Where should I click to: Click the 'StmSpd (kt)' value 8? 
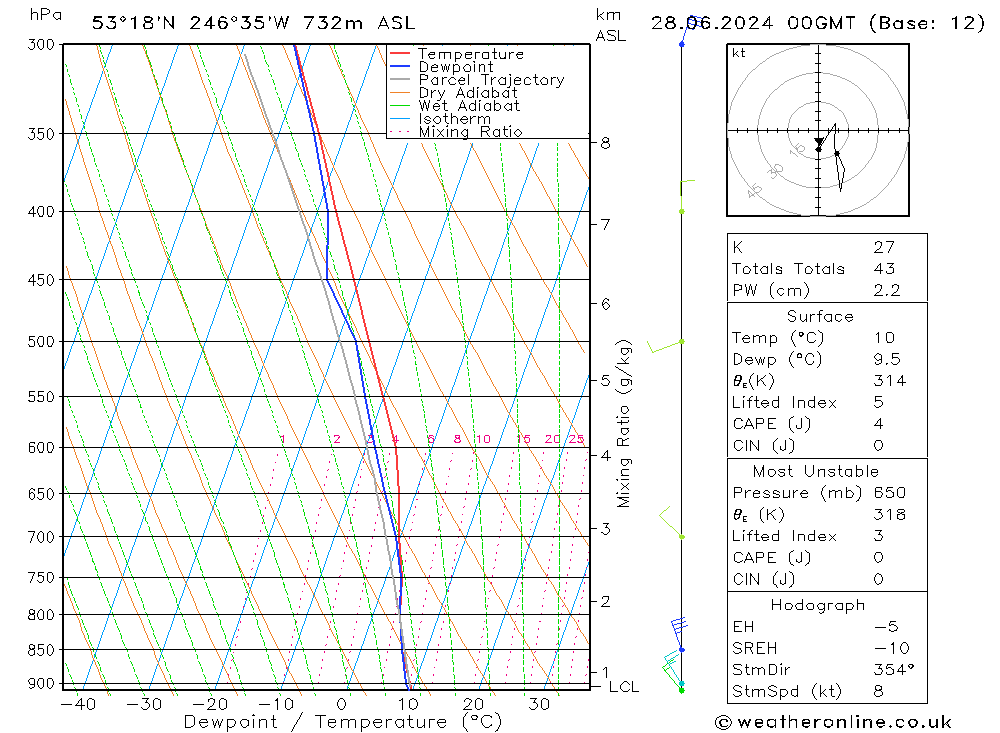pos(879,691)
